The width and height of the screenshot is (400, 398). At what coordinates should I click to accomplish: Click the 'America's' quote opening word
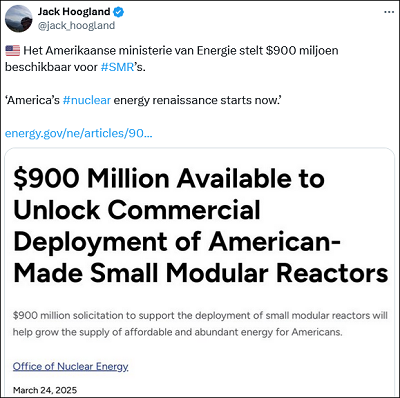tap(33, 100)
